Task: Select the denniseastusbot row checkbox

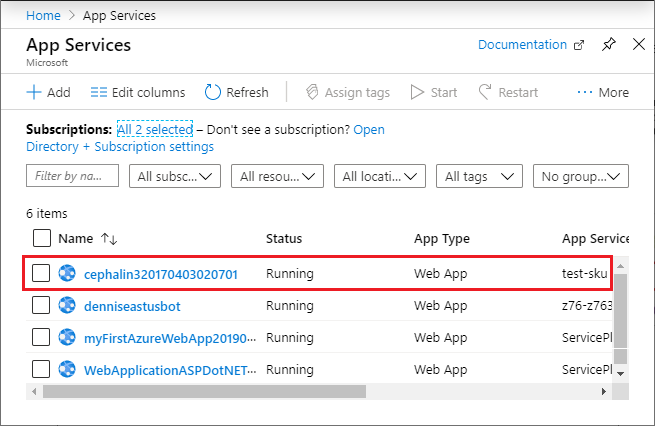Action: click(41, 305)
